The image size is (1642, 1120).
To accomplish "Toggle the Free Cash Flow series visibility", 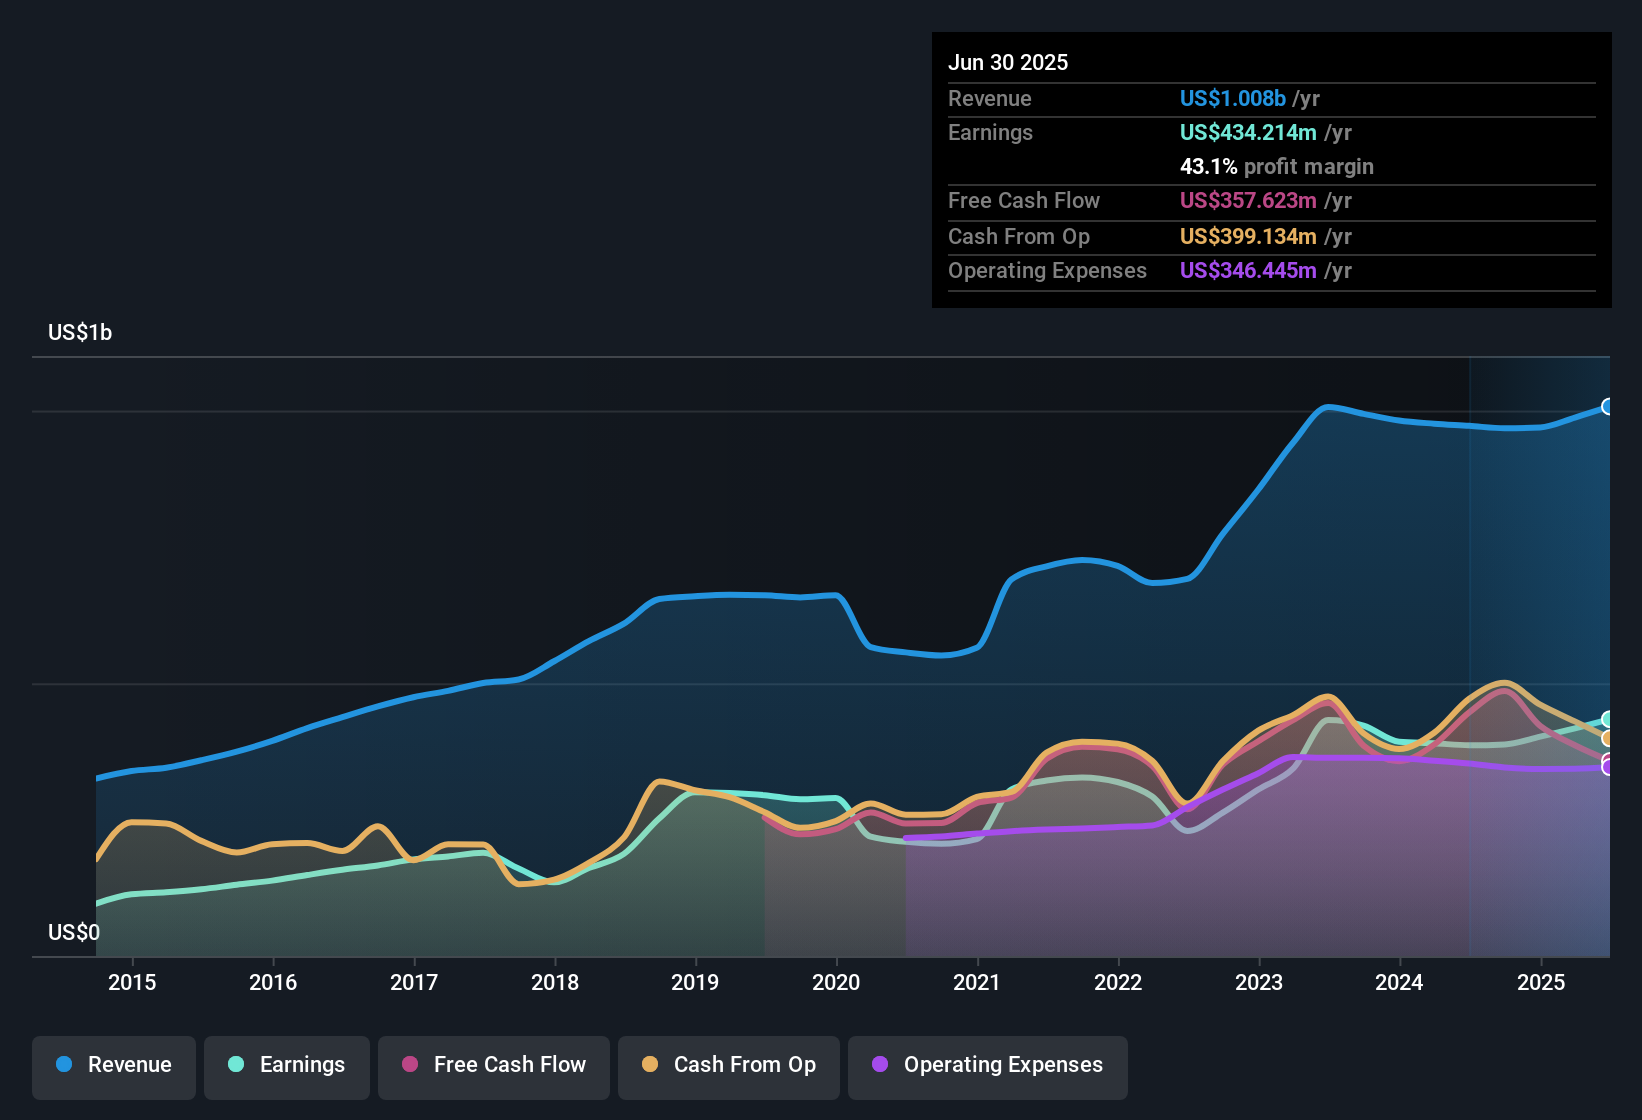I will [x=493, y=1066].
